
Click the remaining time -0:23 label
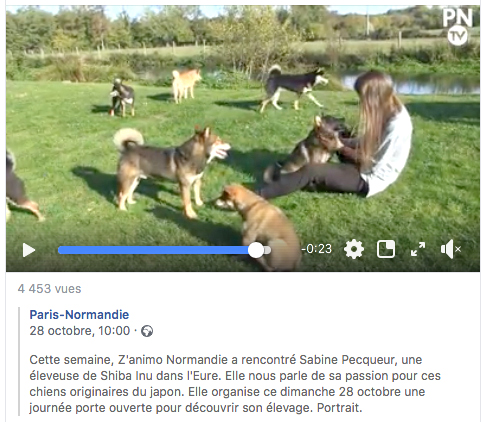(x=316, y=249)
